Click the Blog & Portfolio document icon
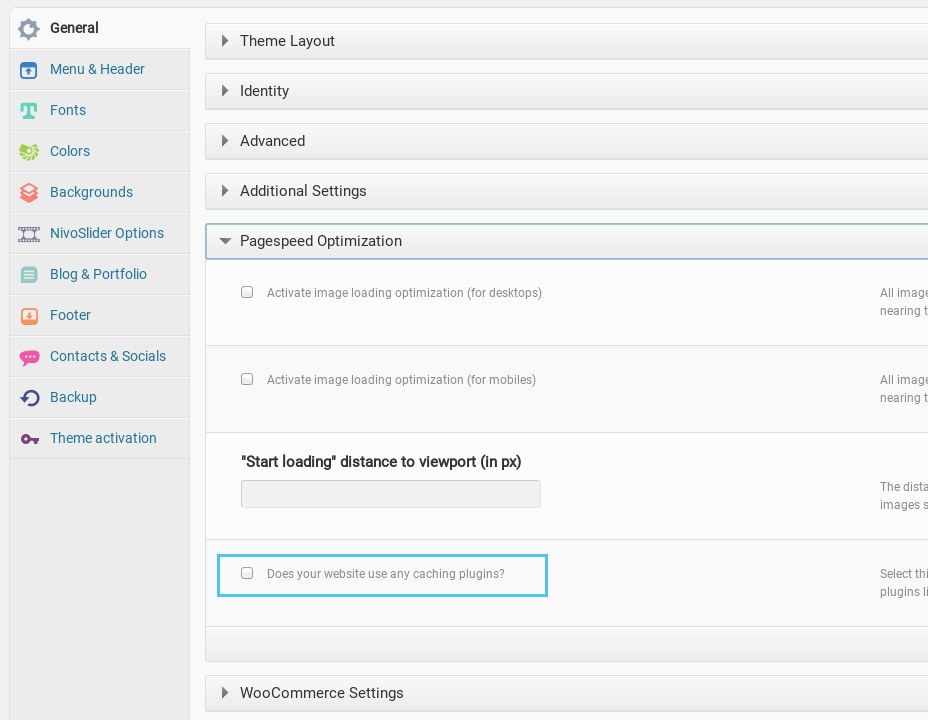Screen dimensions: 928x720 point(30,275)
